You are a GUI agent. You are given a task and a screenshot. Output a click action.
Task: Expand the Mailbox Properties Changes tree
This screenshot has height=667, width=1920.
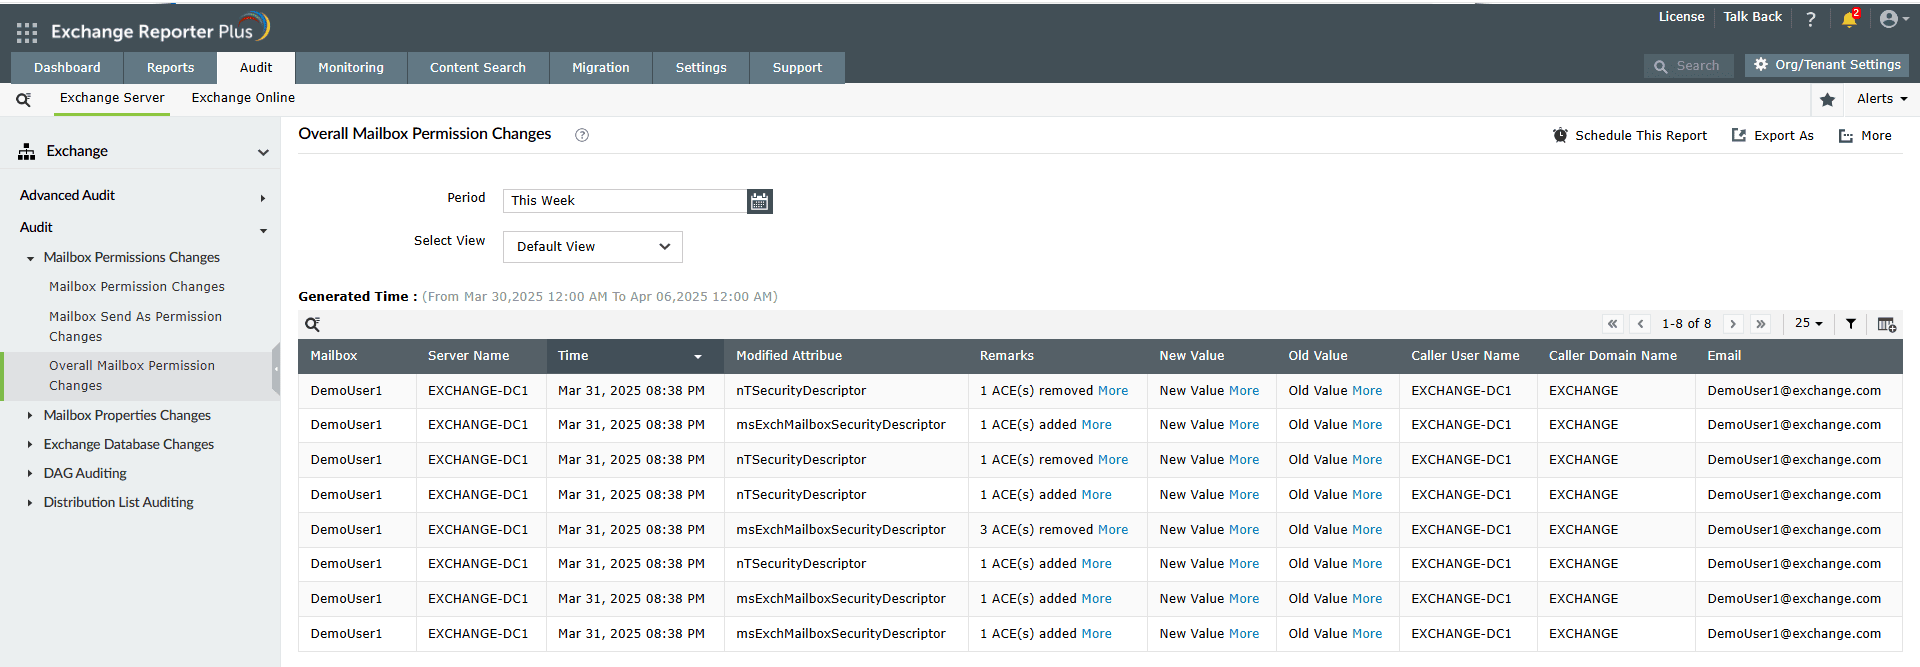pyautogui.click(x=30, y=416)
